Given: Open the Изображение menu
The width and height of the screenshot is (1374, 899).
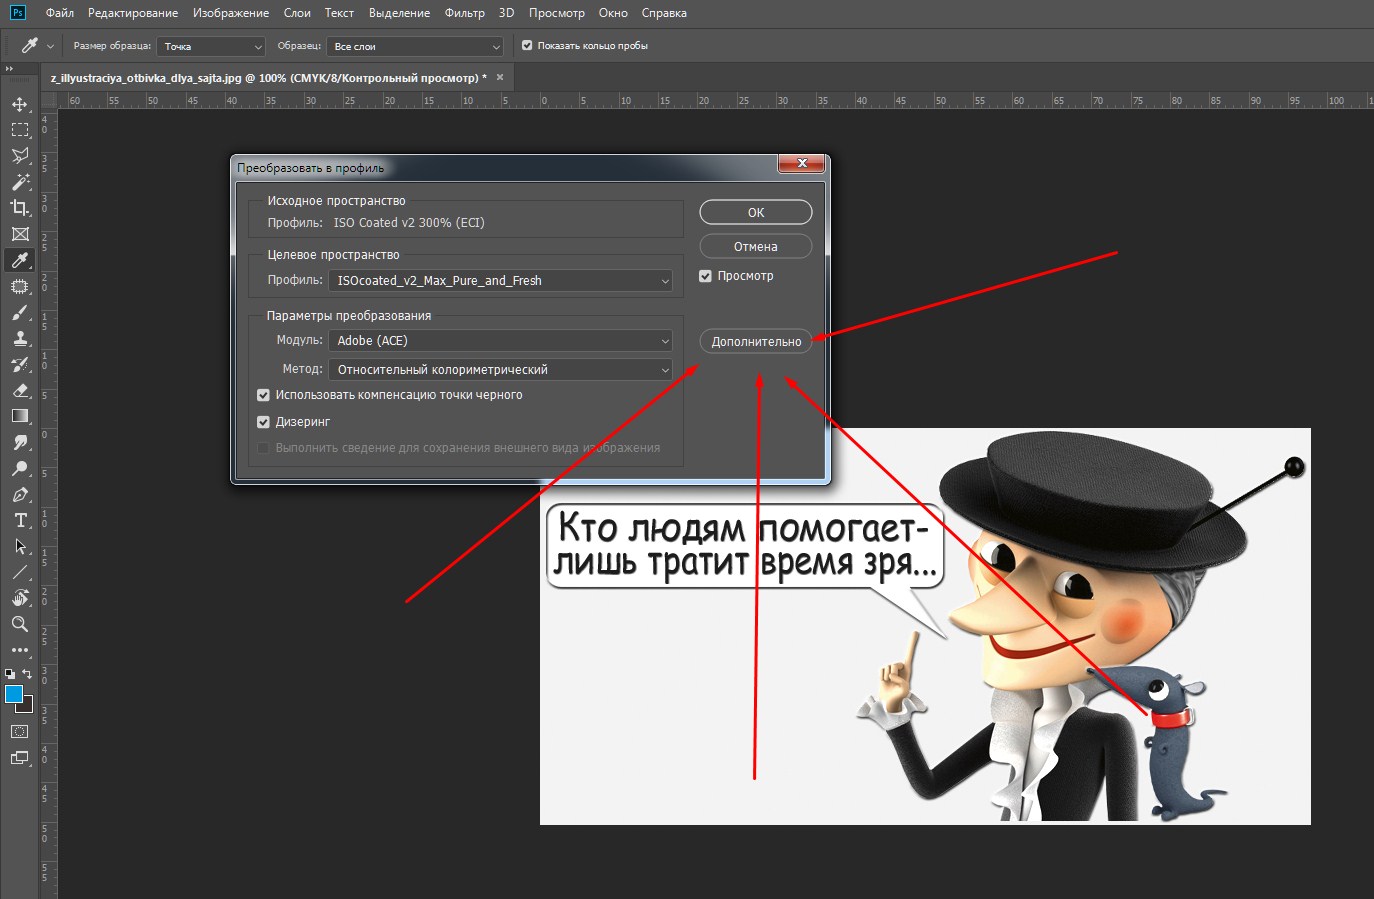Looking at the screenshot, I should (x=231, y=13).
